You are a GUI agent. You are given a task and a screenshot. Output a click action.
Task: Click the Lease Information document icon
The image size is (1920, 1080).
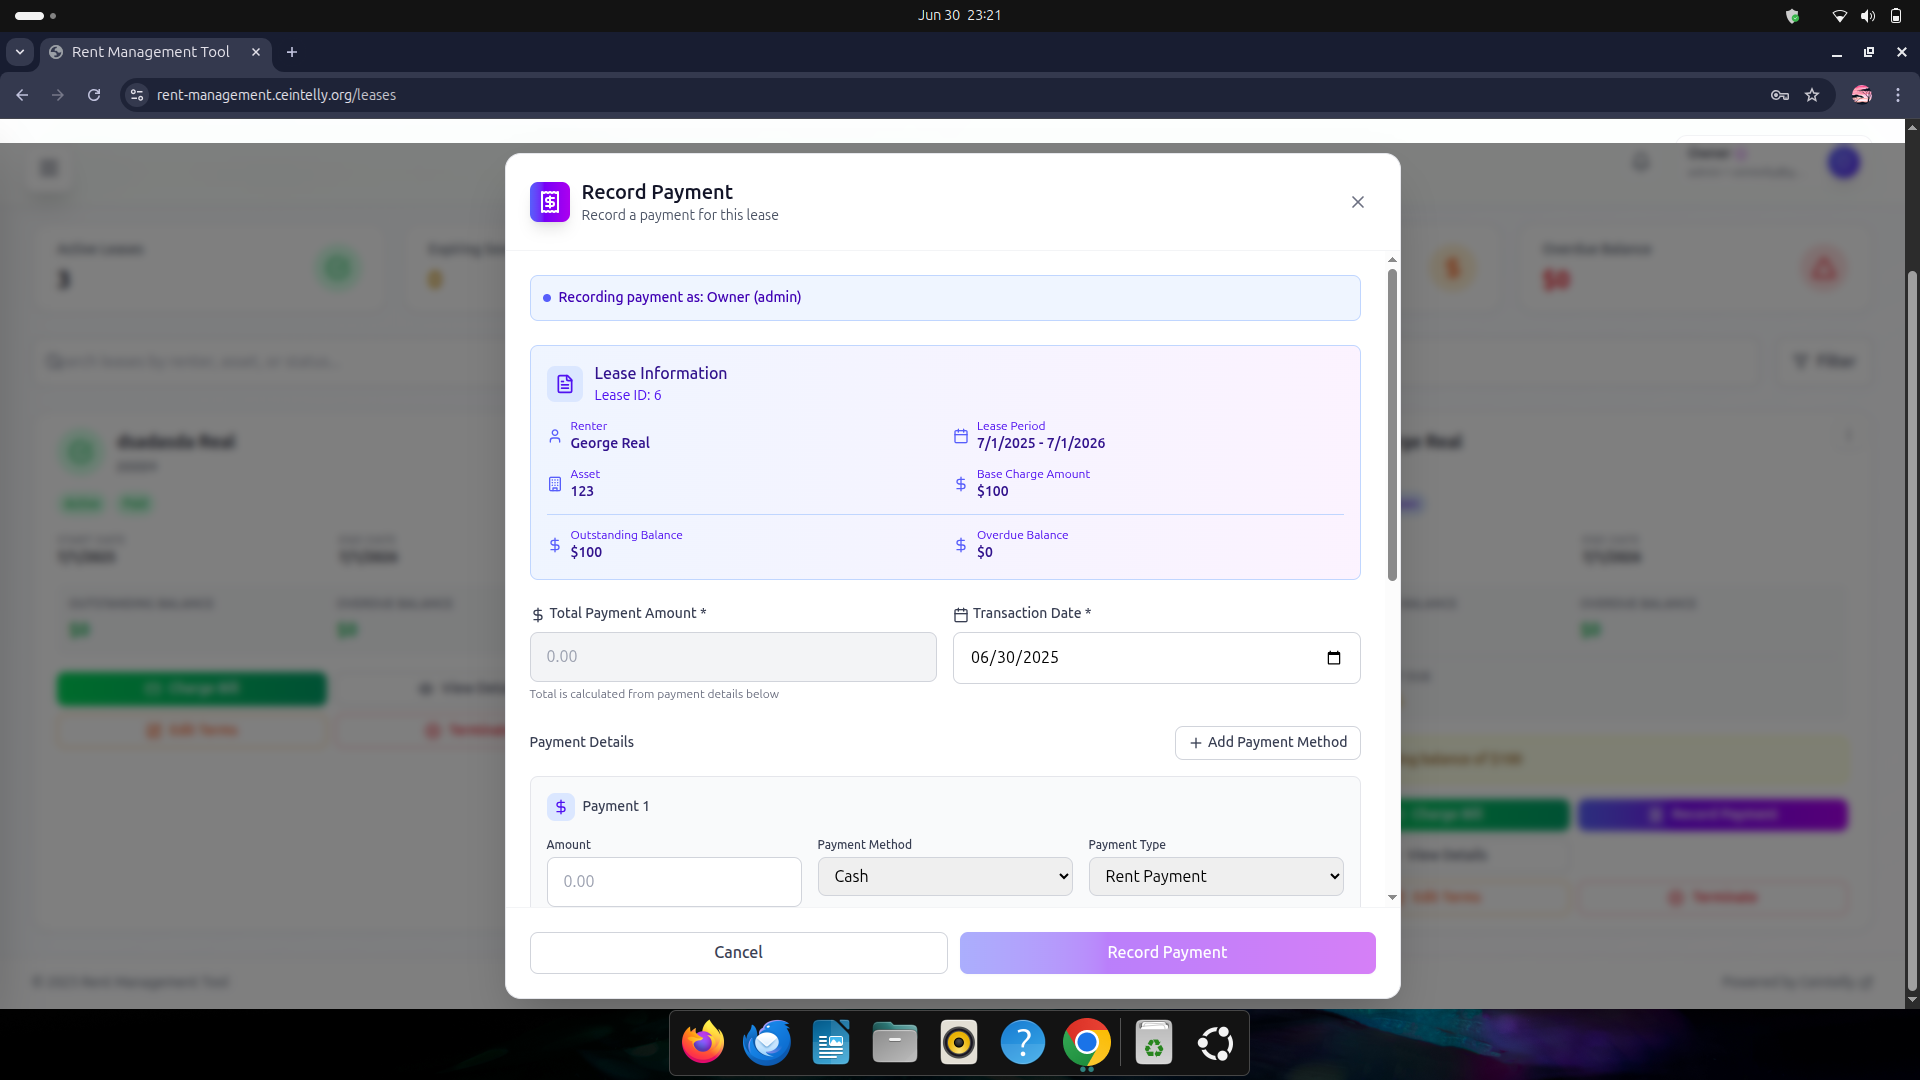(564, 384)
